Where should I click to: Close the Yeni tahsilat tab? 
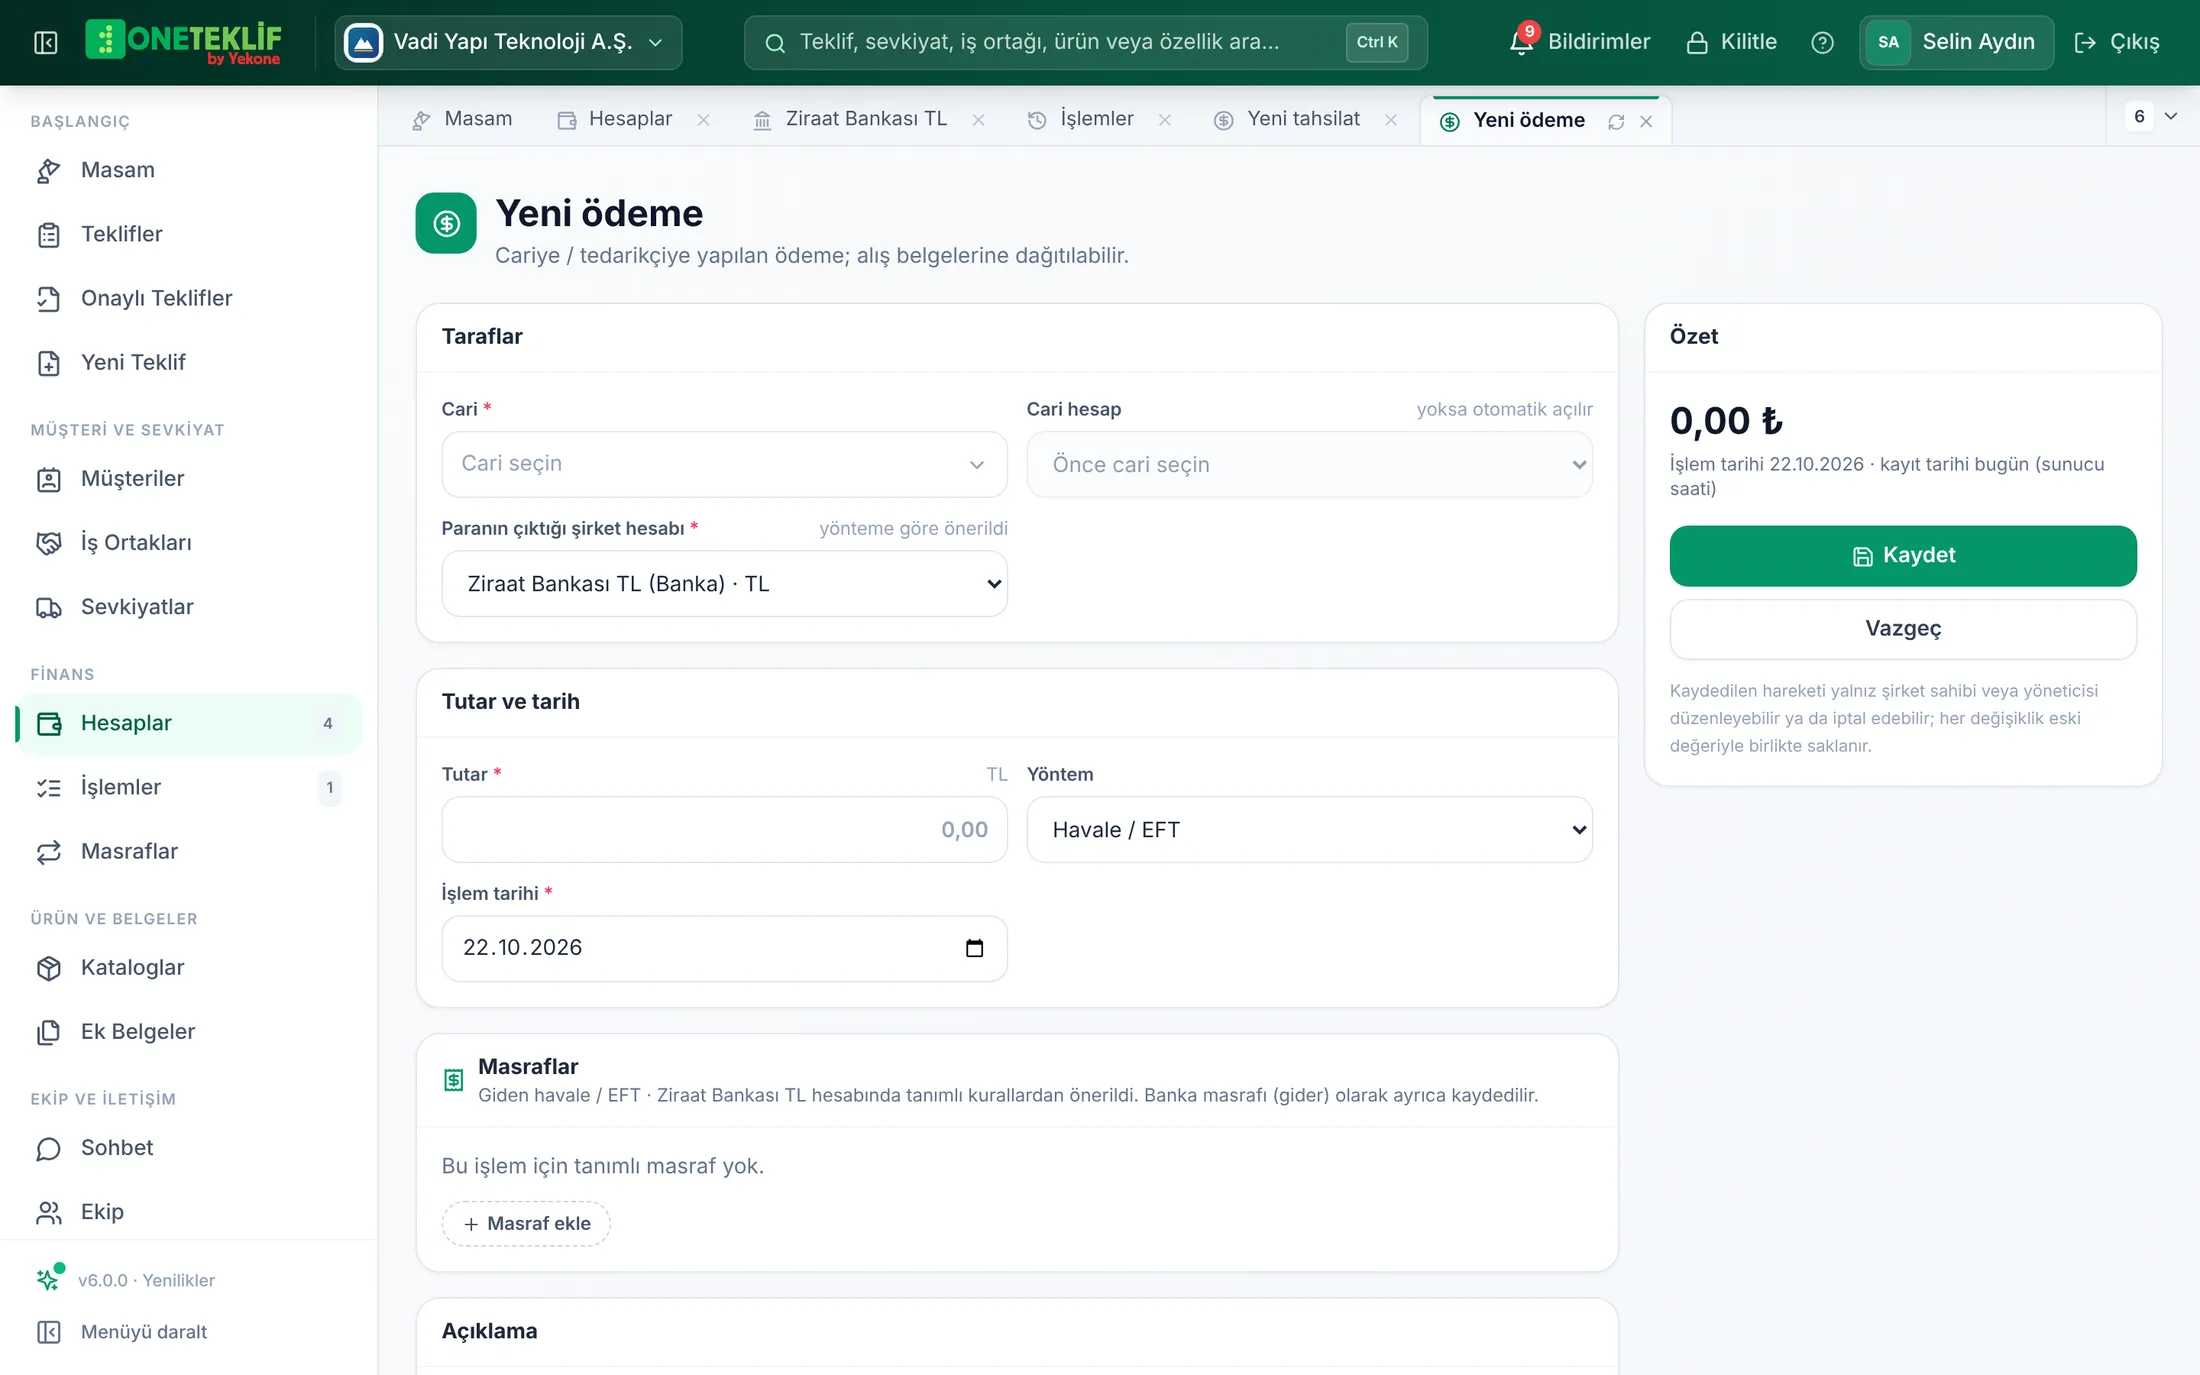1390,120
